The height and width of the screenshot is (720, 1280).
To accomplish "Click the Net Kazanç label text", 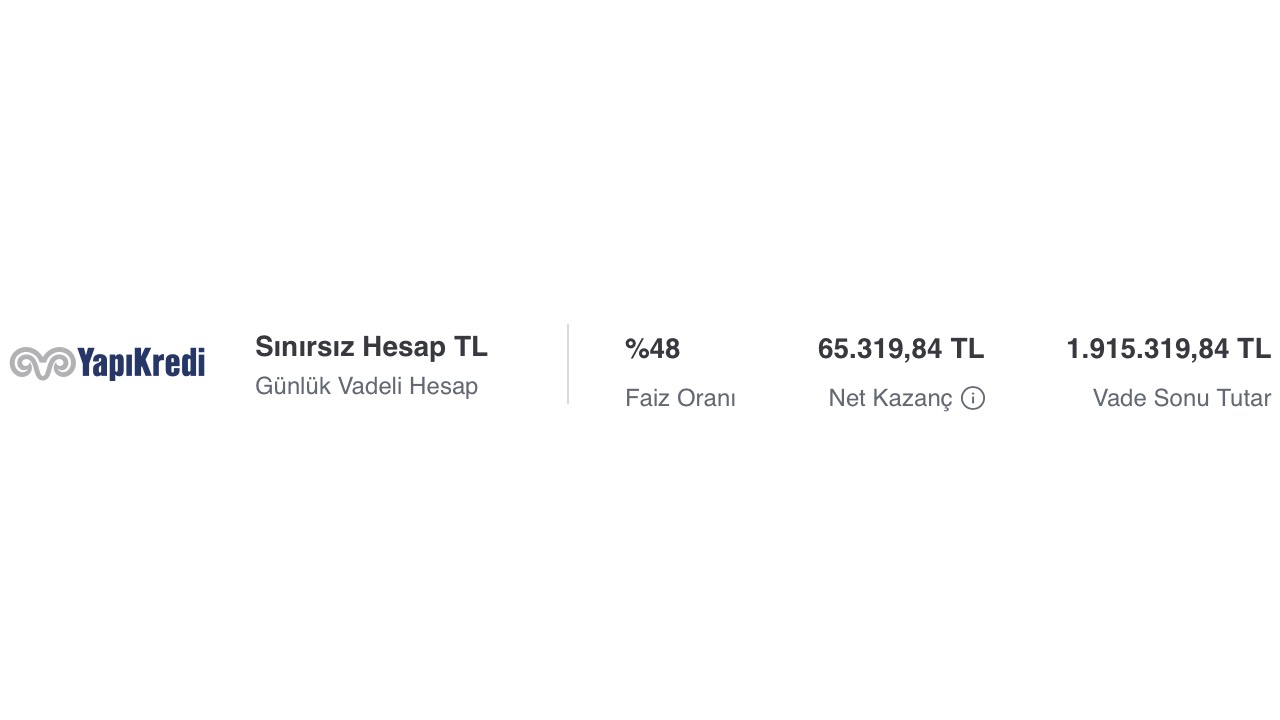I will [x=890, y=398].
